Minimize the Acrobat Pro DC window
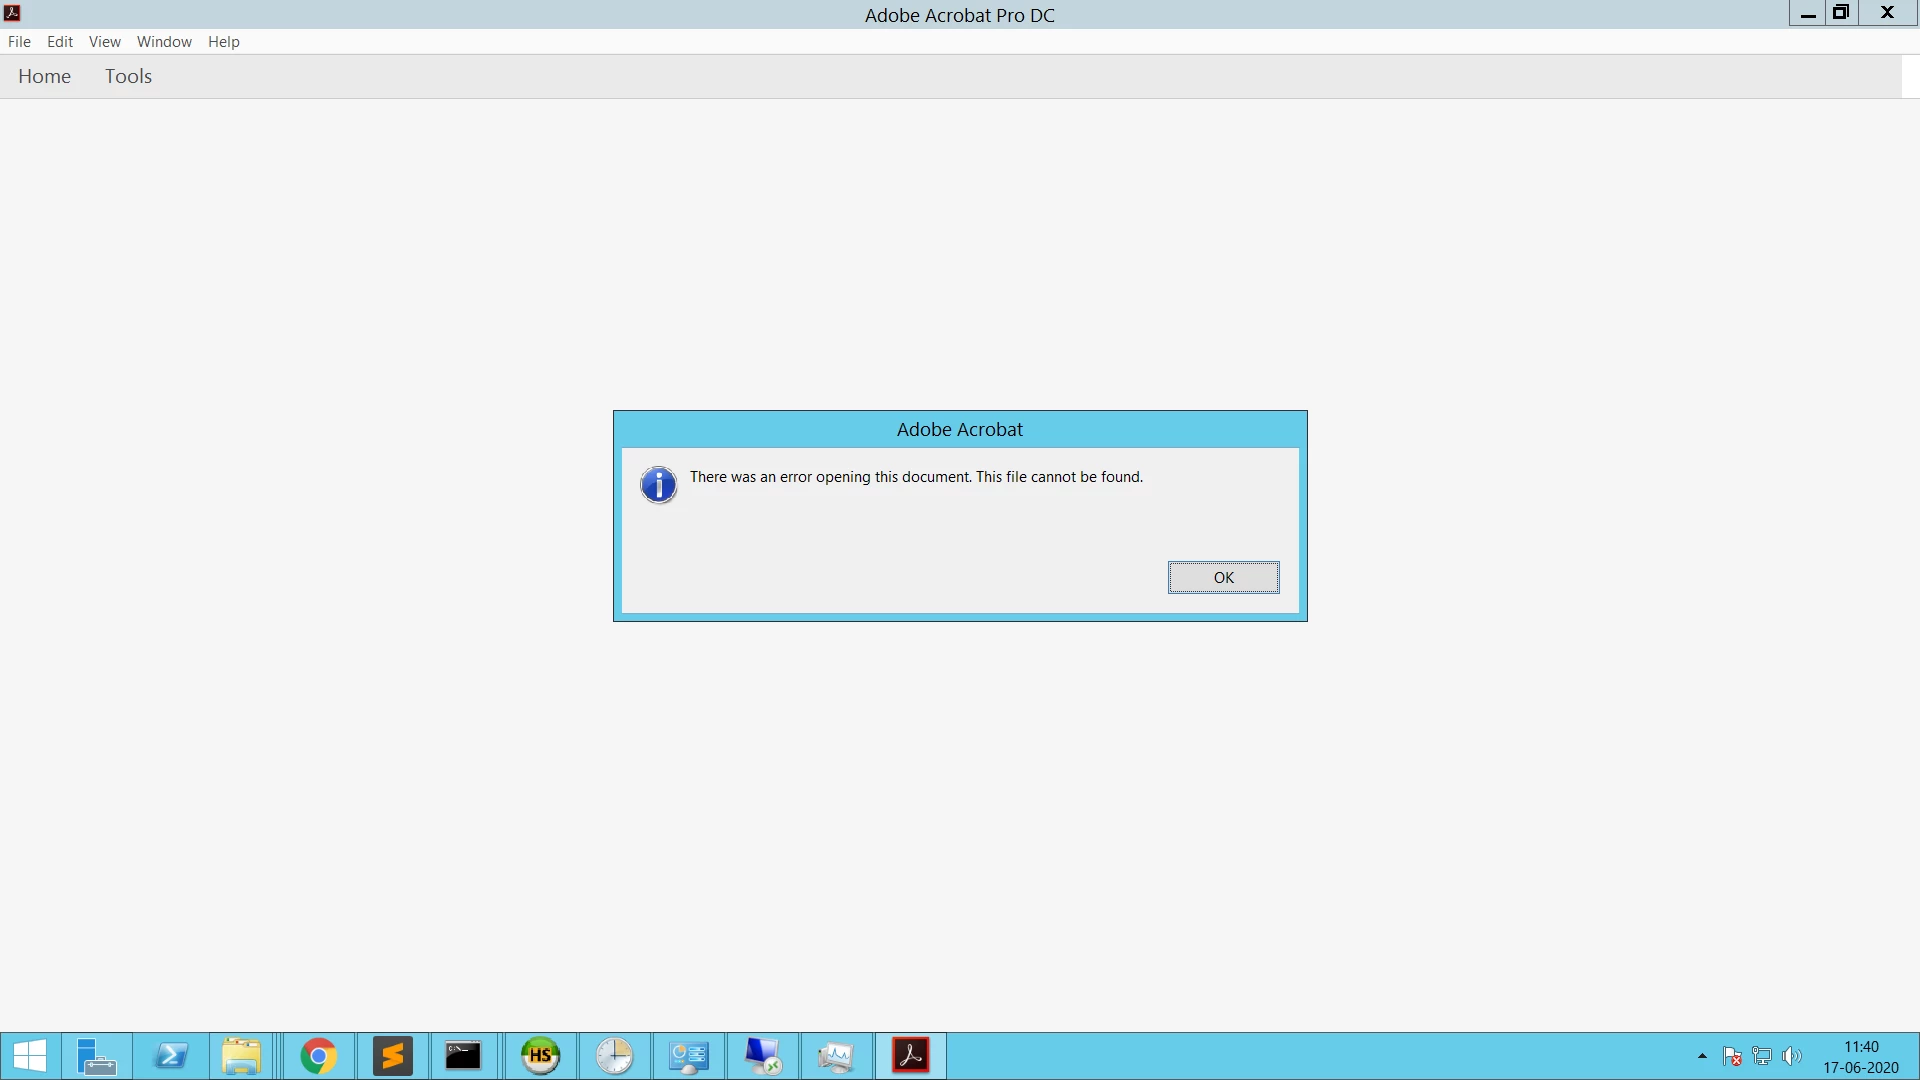 (x=1808, y=13)
